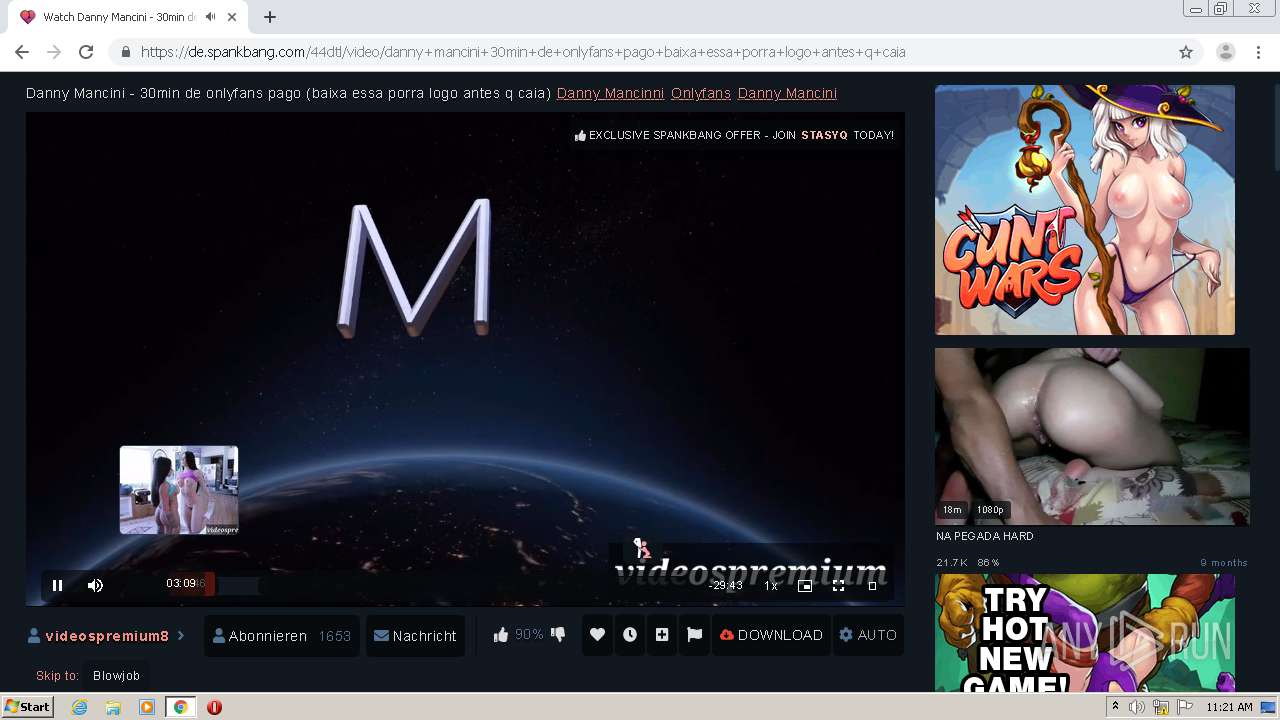The height and width of the screenshot is (720, 1280).
Task: Click the hover preview thumbnail
Action: click(x=179, y=490)
